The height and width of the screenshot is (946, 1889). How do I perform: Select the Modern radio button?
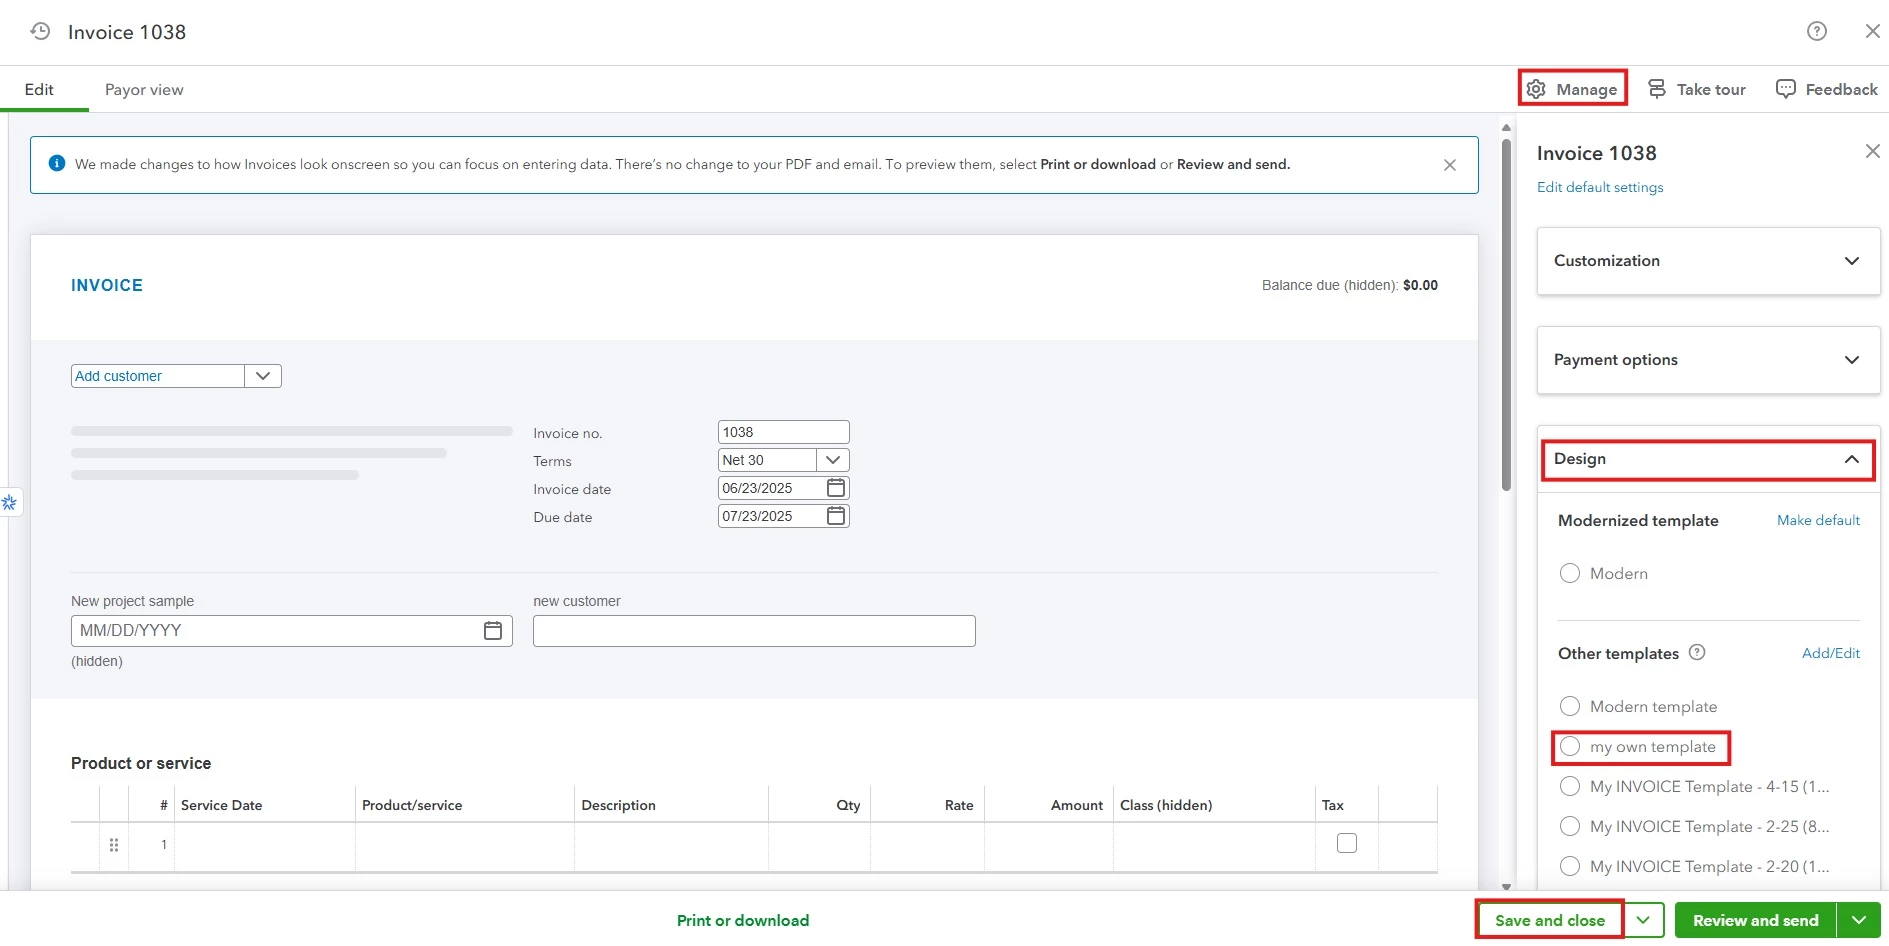point(1570,573)
